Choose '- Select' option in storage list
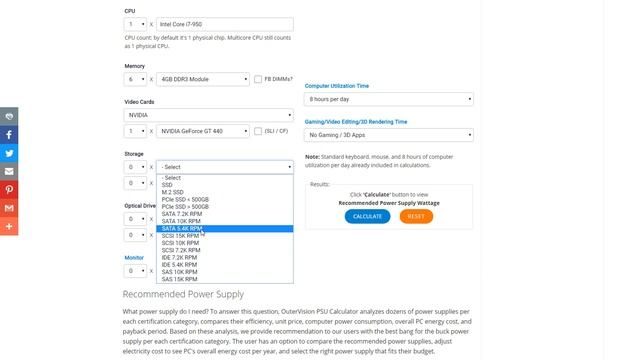The image size is (640, 360). tap(225, 178)
